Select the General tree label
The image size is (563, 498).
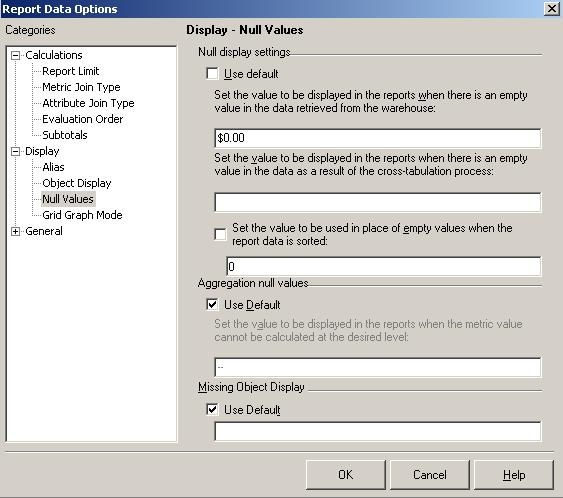coord(44,231)
